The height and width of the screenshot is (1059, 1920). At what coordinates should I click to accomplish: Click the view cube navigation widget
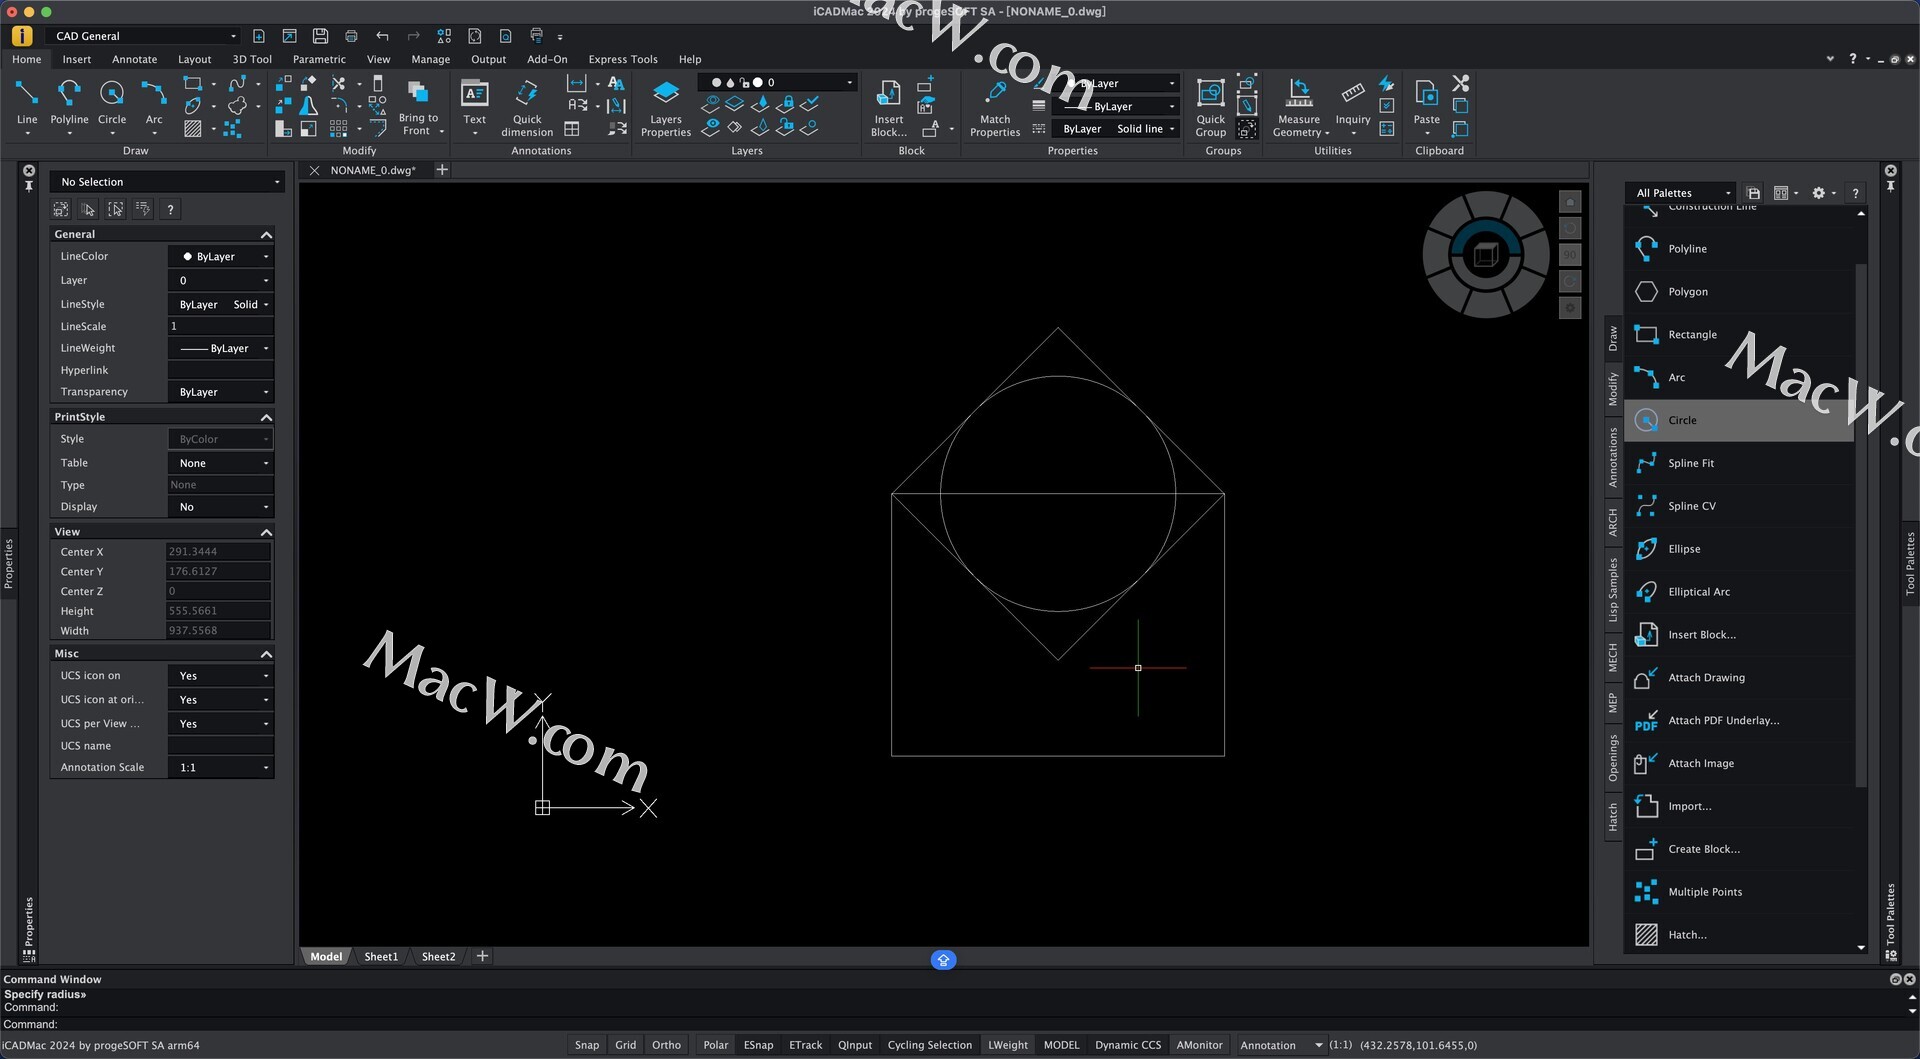pyautogui.click(x=1485, y=255)
